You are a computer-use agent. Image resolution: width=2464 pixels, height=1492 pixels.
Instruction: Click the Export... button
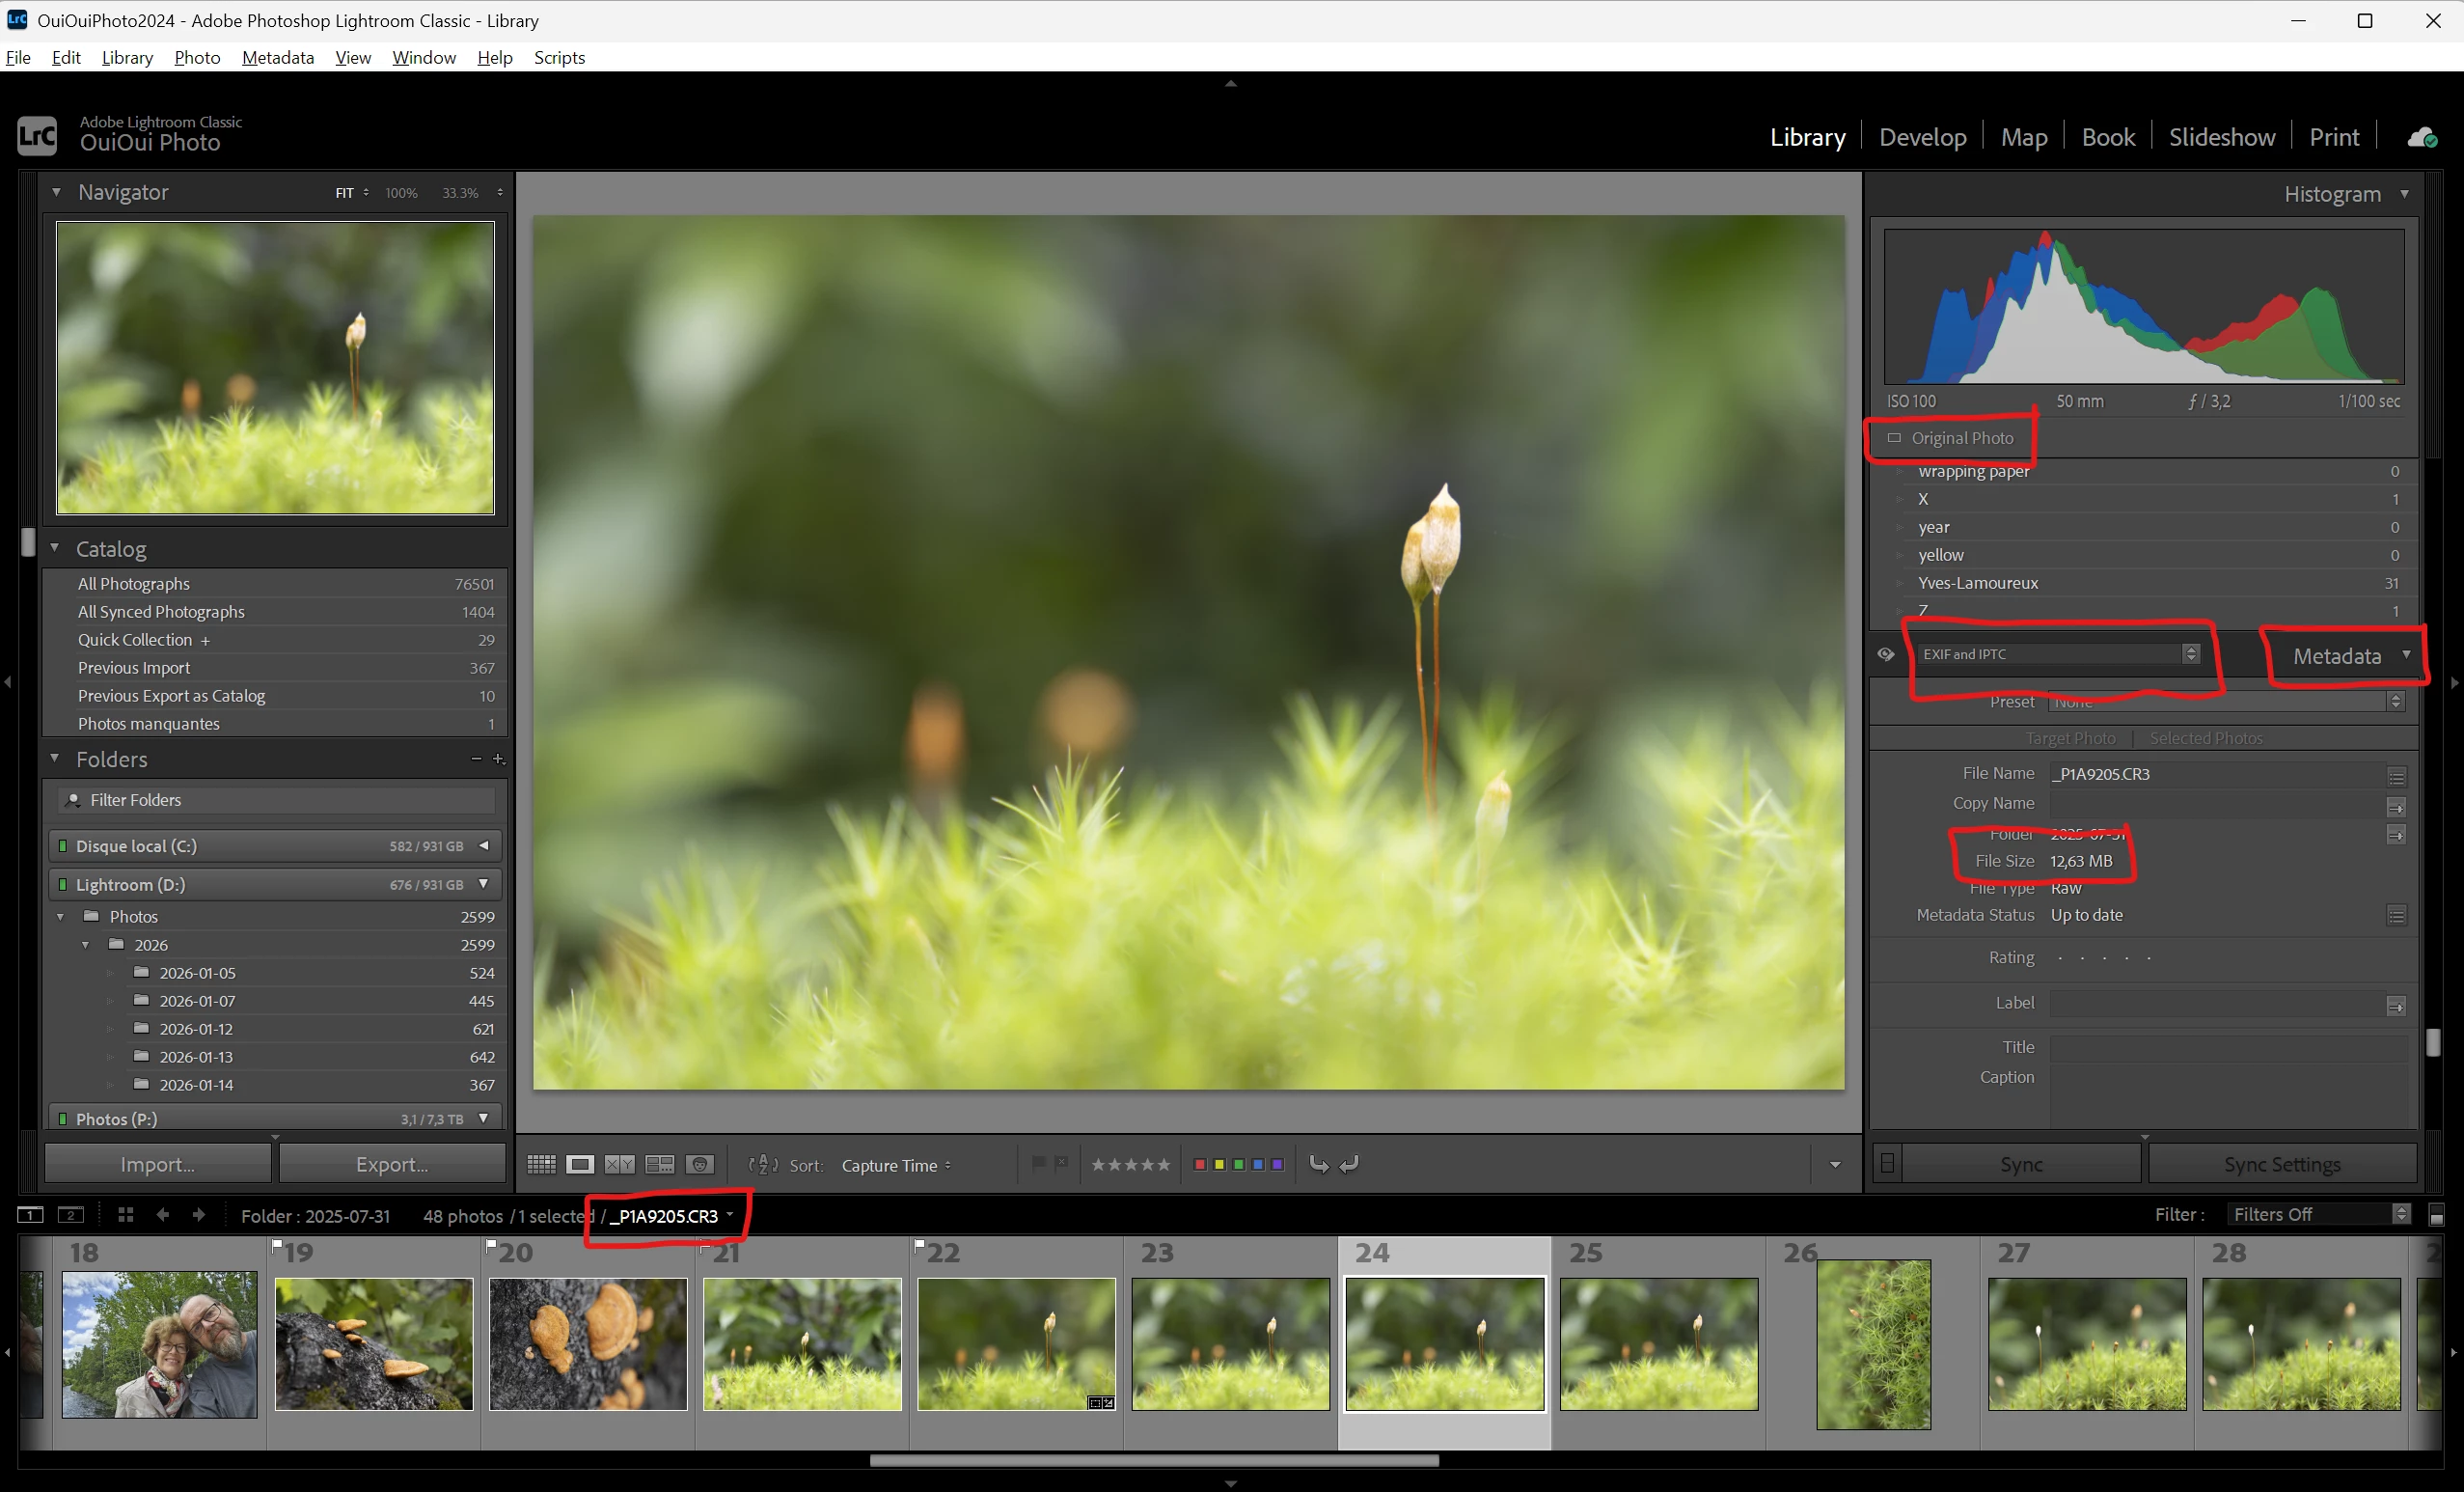pyautogui.click(x=392, y=1164)
